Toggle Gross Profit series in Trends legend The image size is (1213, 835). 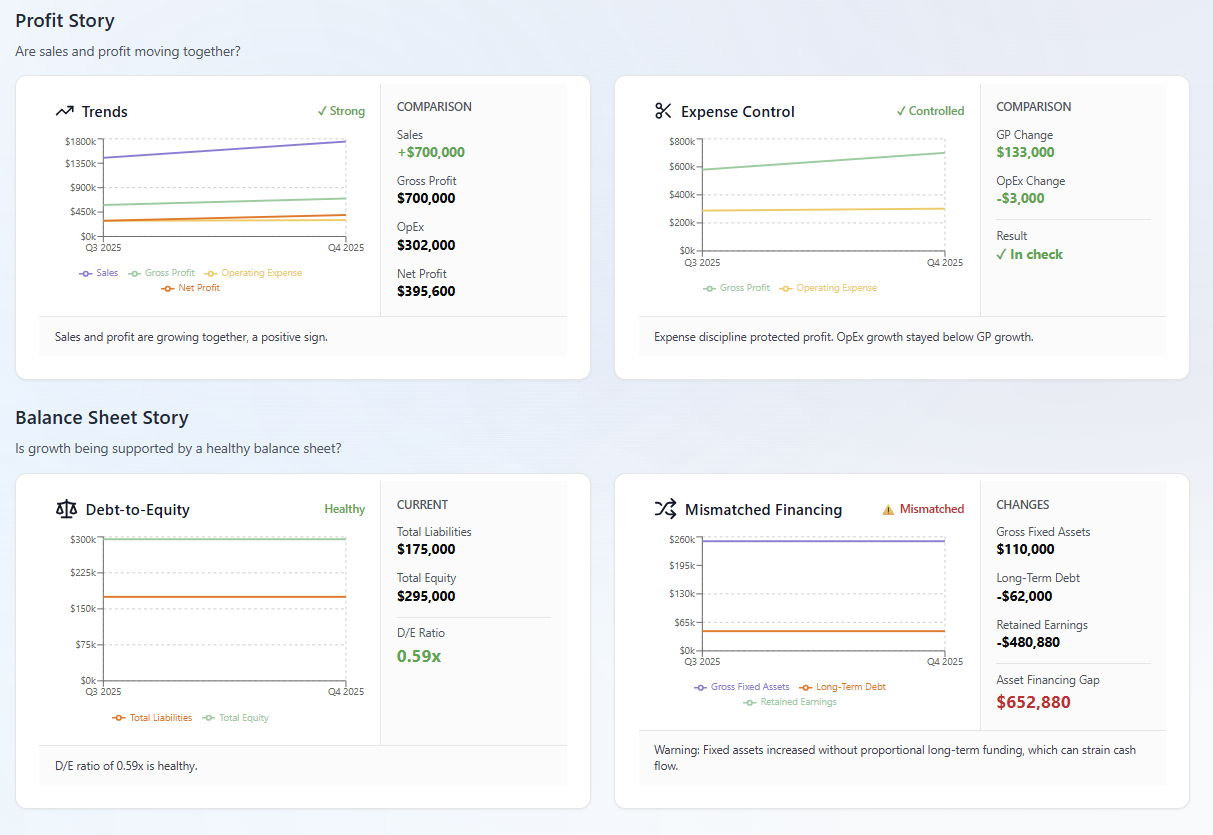[x=162, y=273]
